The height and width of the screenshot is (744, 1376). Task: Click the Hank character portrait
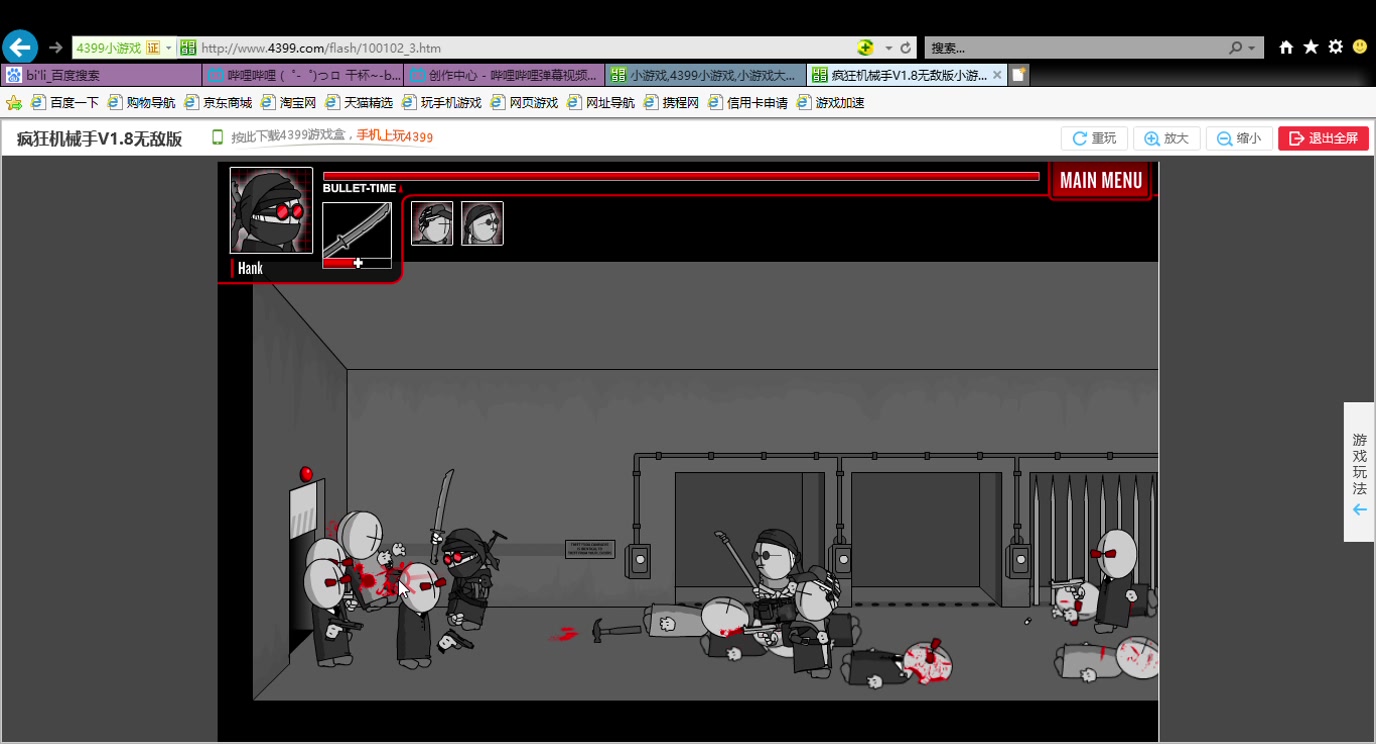click(271, 210)
